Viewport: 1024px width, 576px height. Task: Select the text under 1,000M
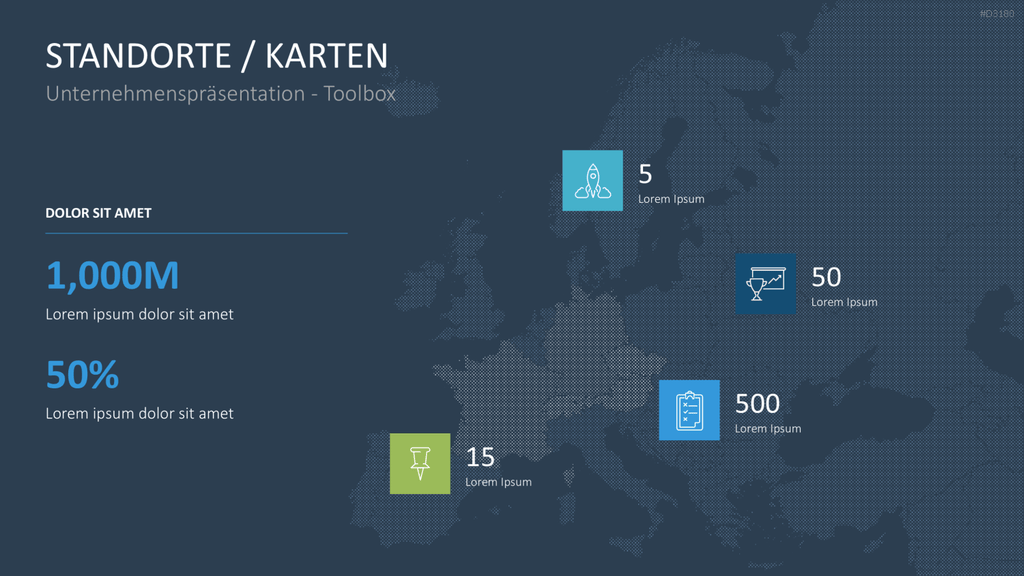click(139, 314)
